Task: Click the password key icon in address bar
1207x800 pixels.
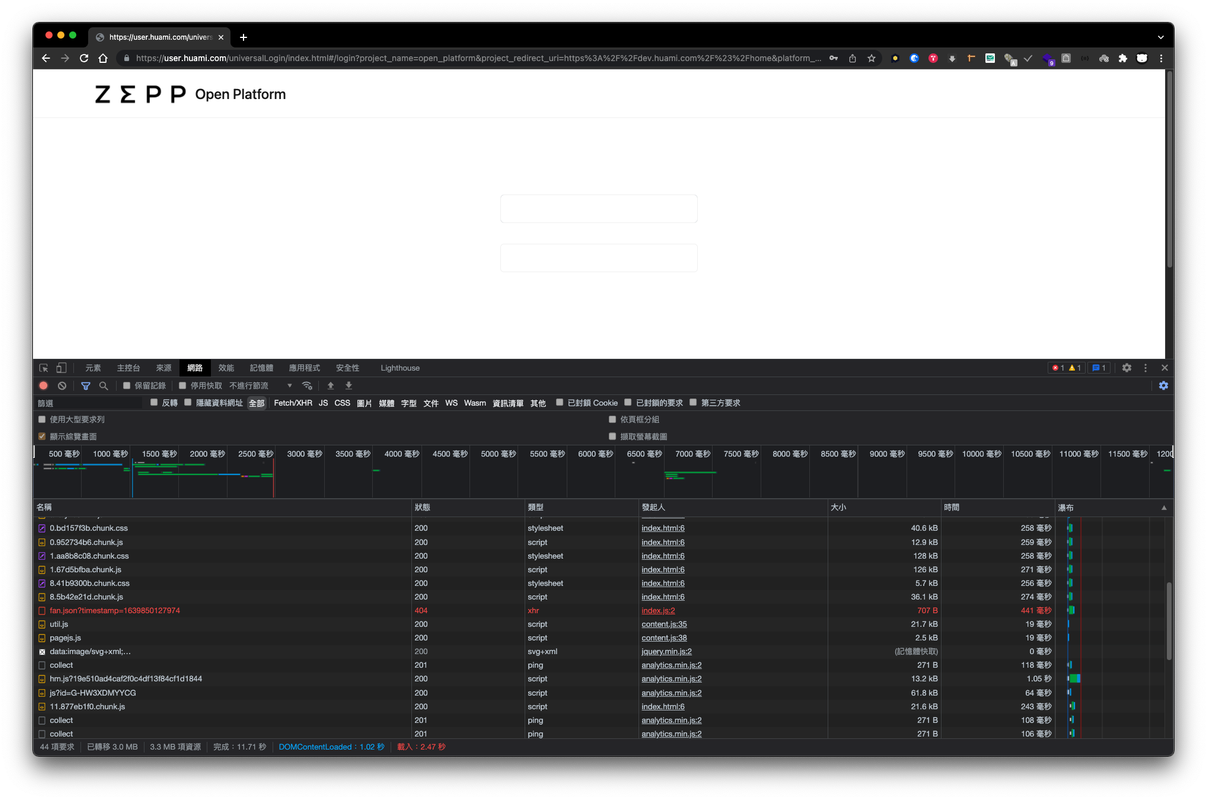Action: 833,59
